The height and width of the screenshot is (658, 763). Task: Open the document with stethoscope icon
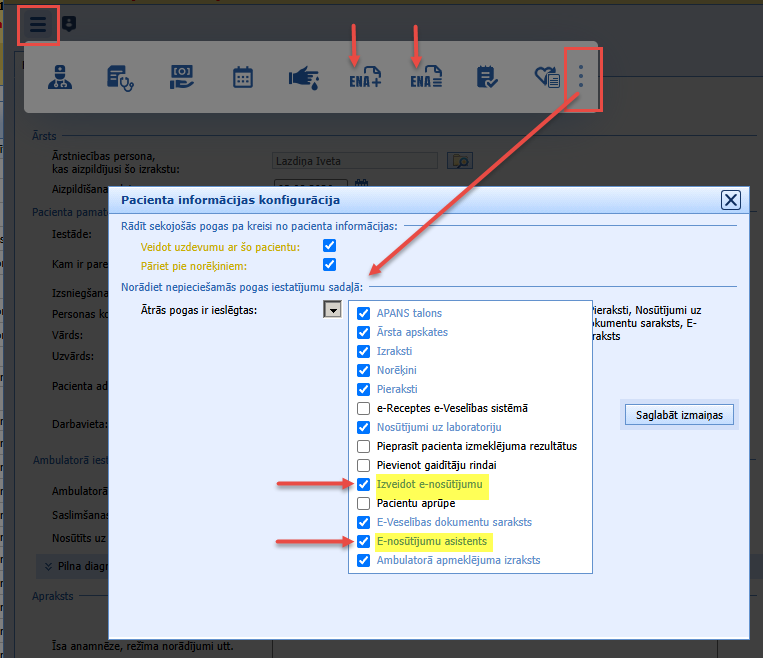(120, 78)
